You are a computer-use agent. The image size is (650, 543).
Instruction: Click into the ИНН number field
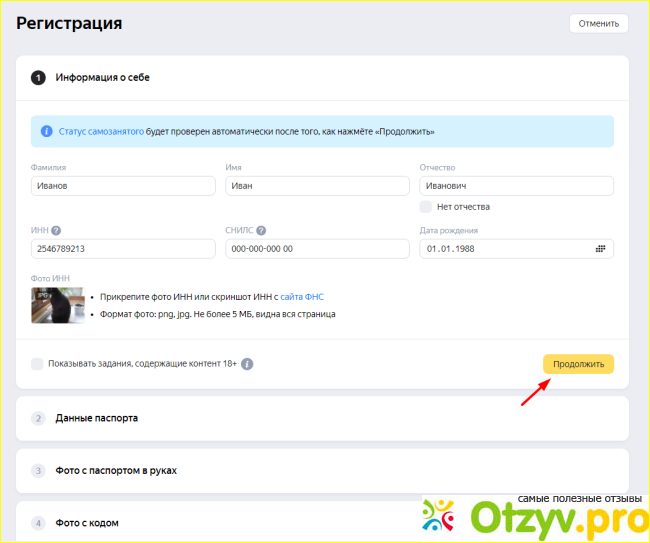pyautogui.click(x=123, y=249)
